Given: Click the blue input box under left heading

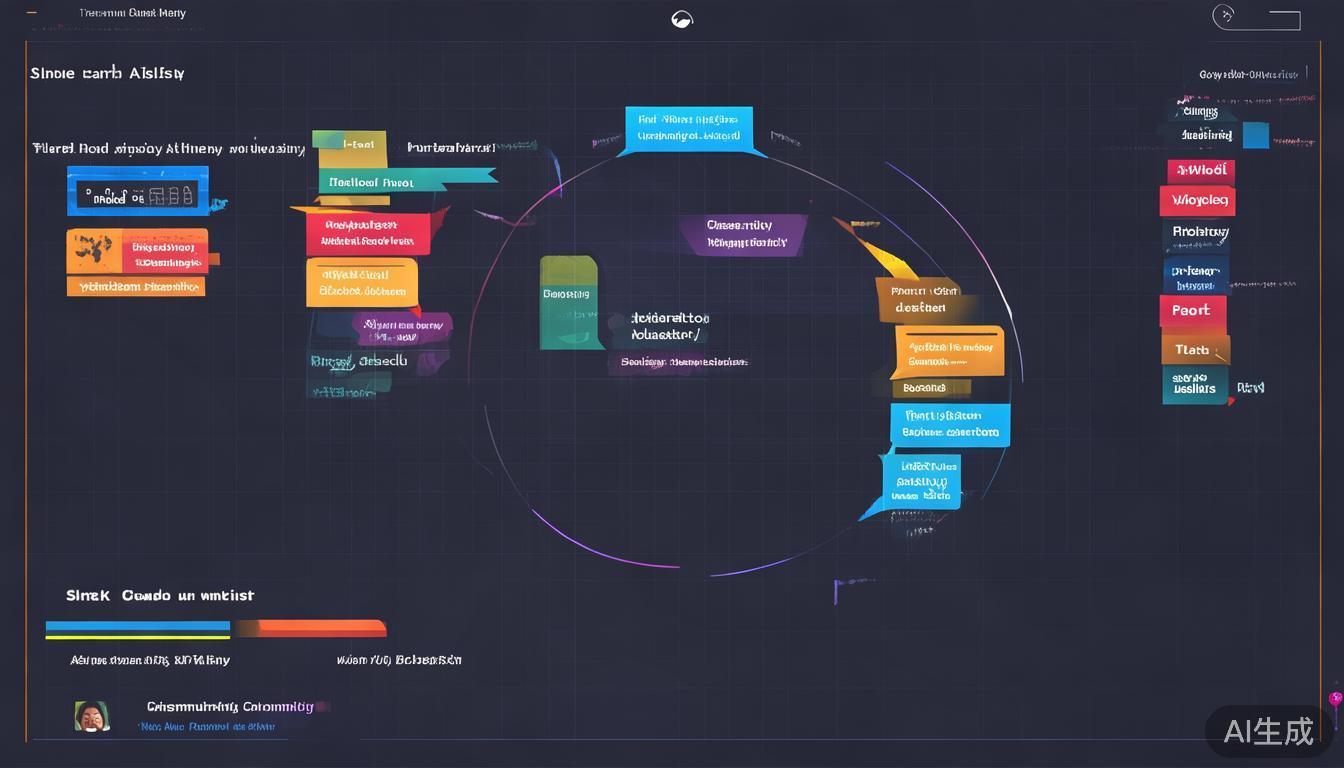Looking at the screenshot, I should [137, 191].
